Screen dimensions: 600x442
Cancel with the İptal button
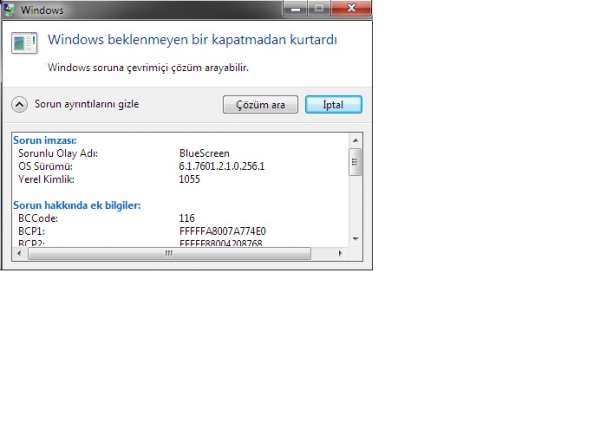coord(333,104)
